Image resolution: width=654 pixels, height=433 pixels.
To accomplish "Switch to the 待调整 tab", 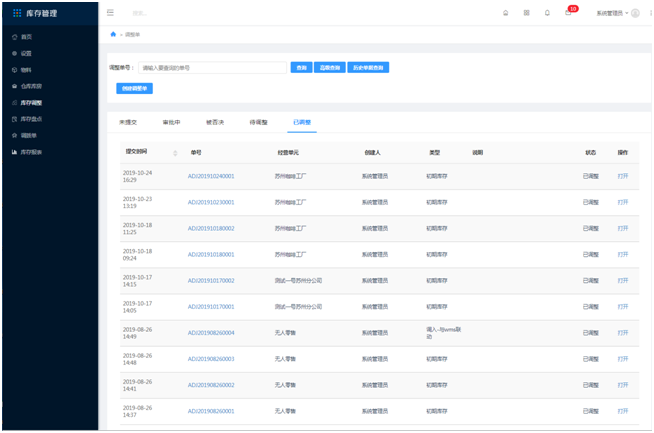I will 258,122.
